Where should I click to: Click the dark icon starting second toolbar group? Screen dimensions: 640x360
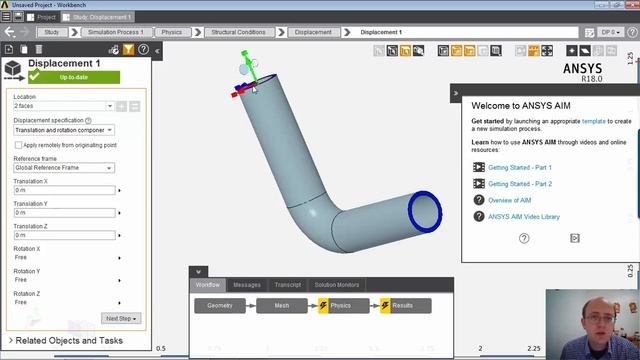tap(443, 51)
